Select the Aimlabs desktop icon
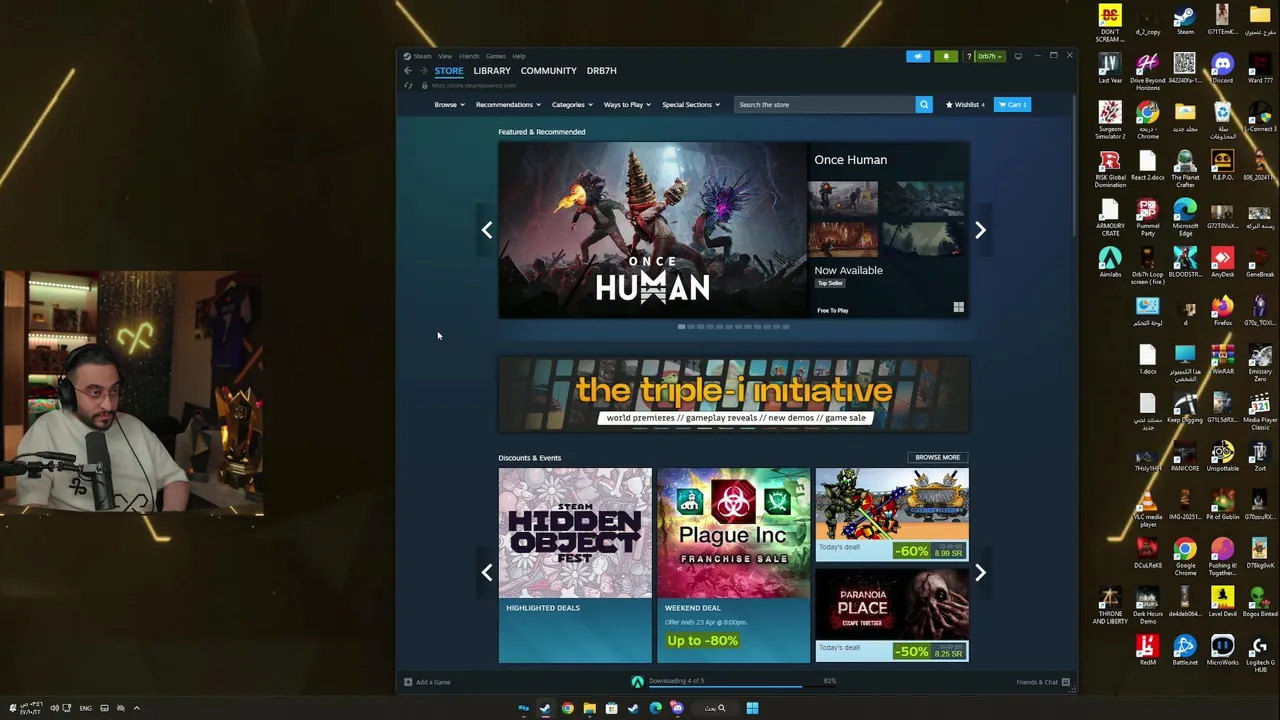 tap(1110, 262)
